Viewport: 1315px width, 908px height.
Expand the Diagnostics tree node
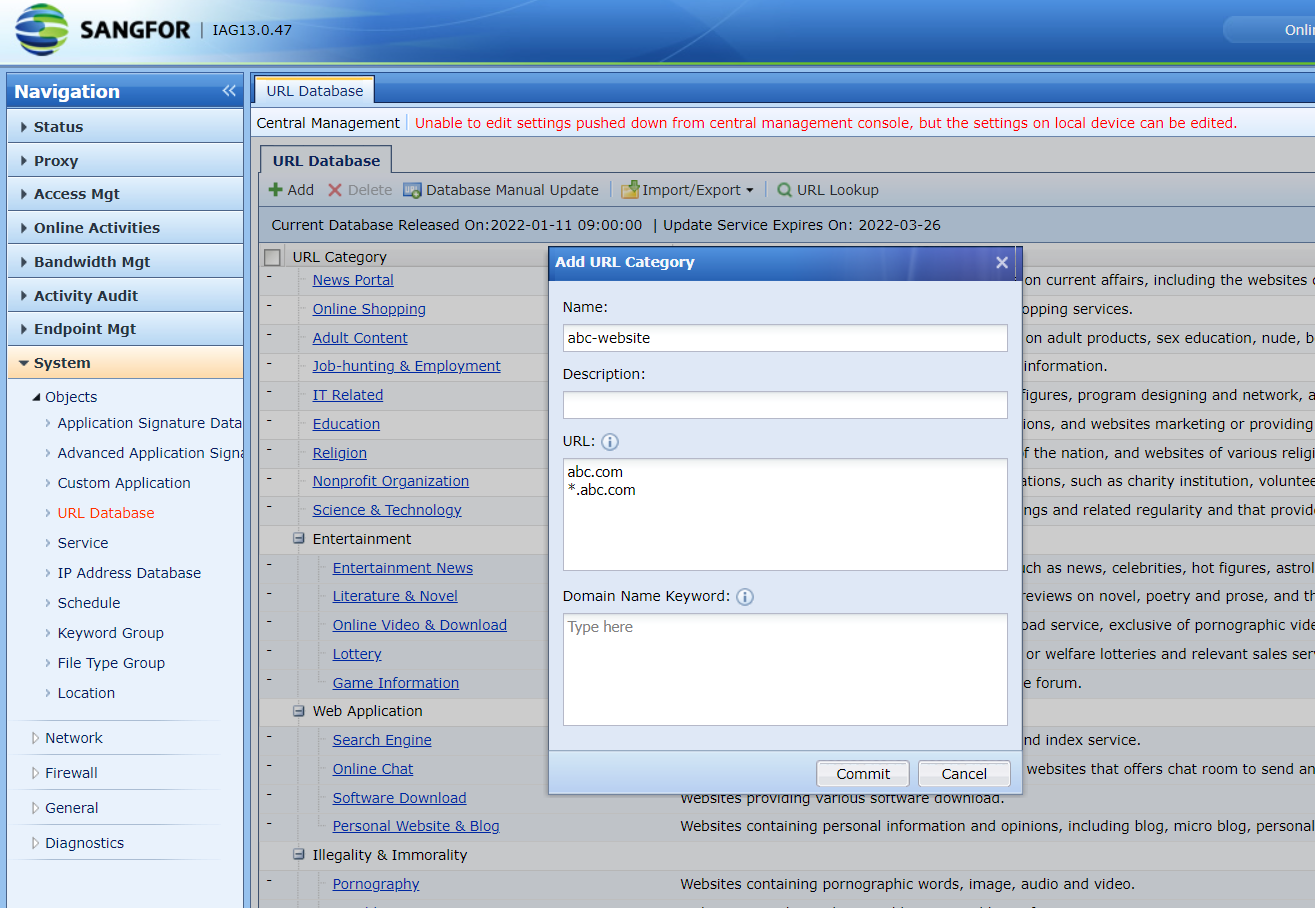(36, 843)
